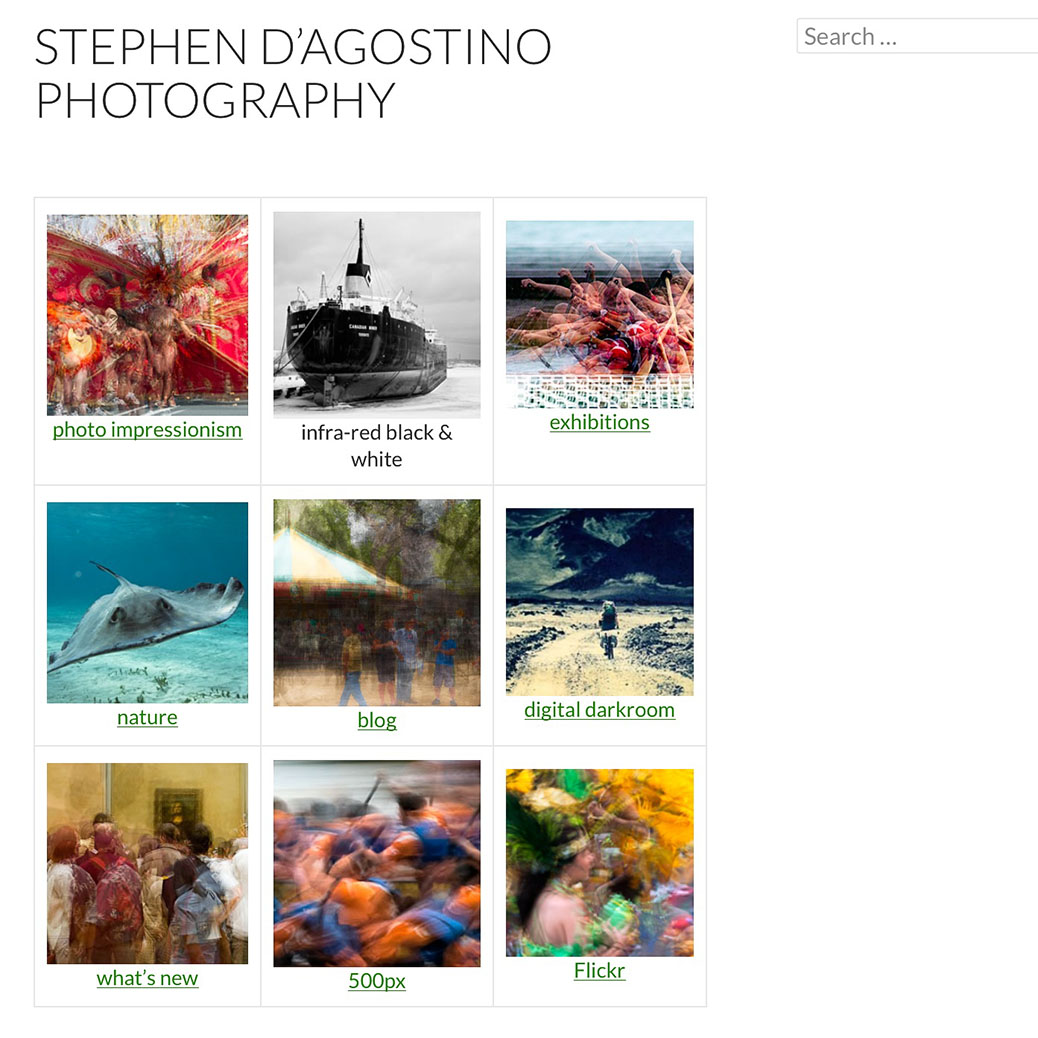Click the Mona Lisa crowd thumbnail
The image size is (1038, 1038).
147,863
